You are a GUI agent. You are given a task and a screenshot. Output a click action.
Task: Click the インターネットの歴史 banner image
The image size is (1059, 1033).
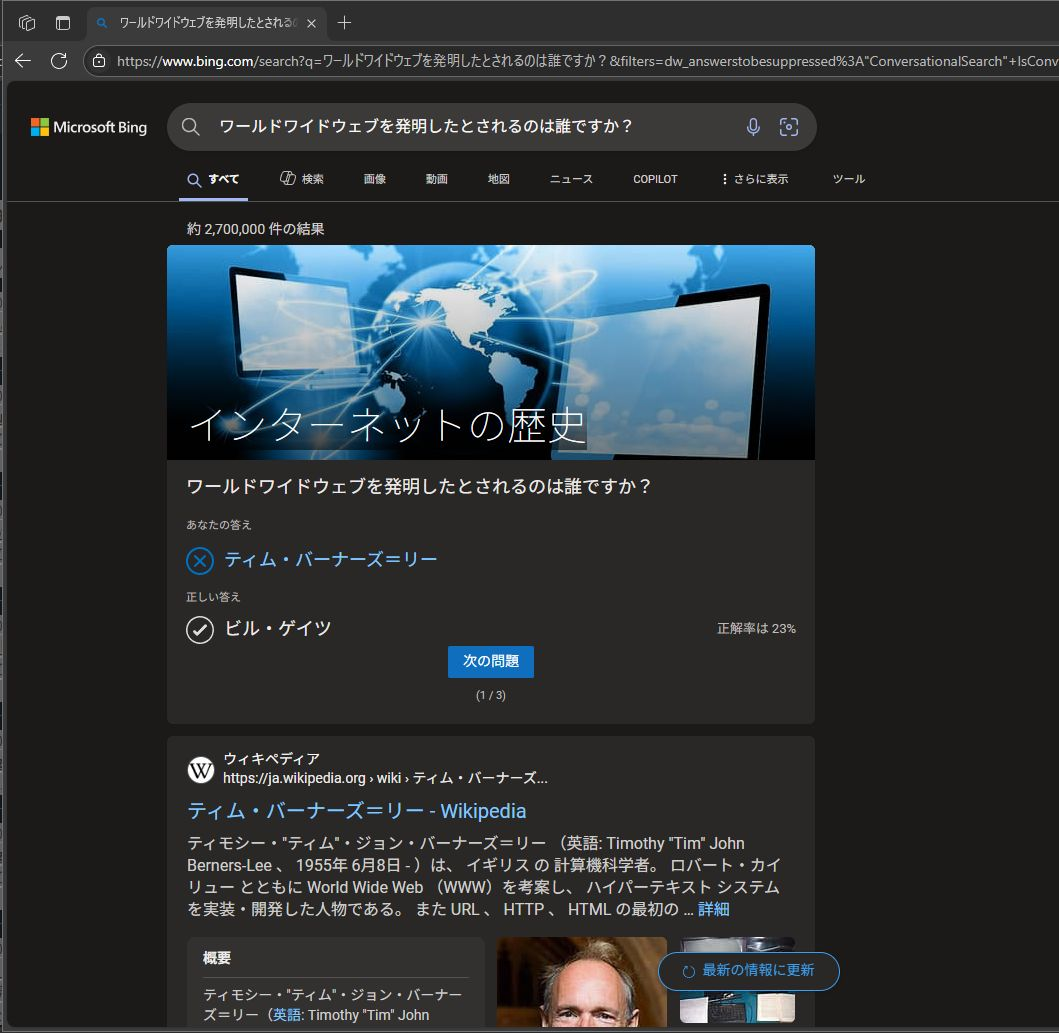pos(491,352)
